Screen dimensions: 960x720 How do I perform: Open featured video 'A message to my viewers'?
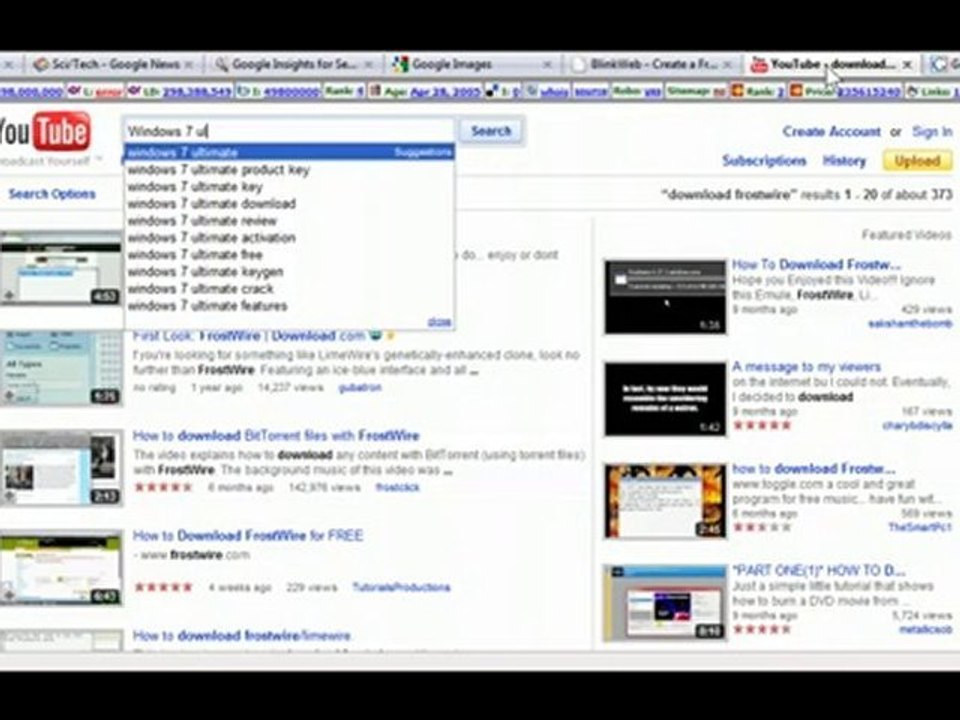tap(806, 367)
